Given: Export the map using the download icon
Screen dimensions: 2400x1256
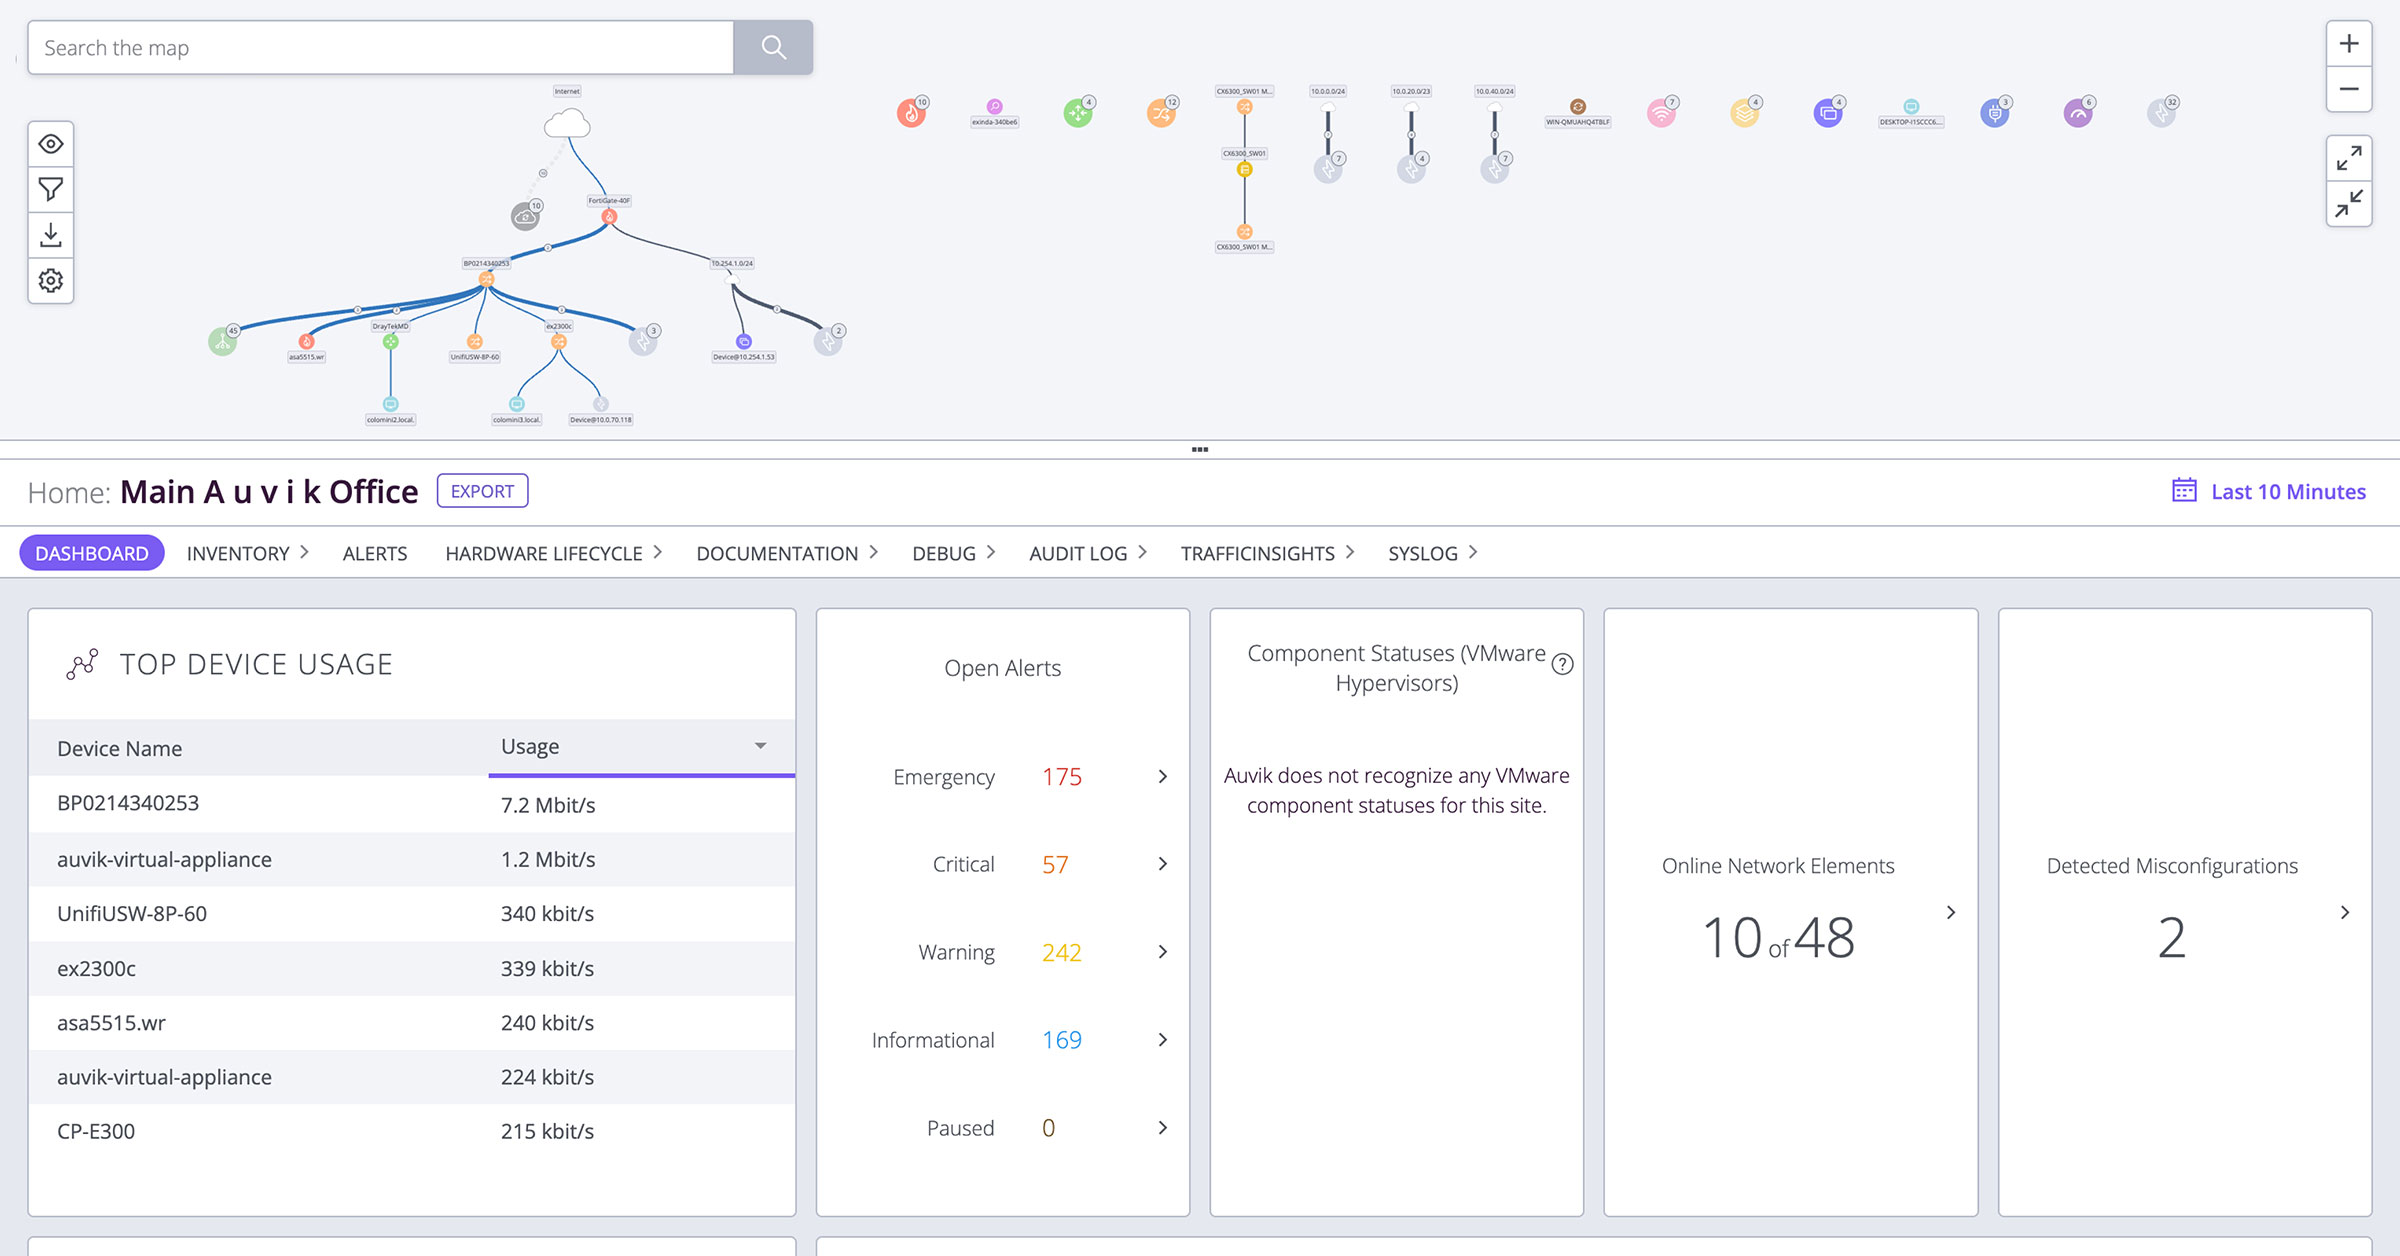Looking at the screenshot, I should point(50,235).
